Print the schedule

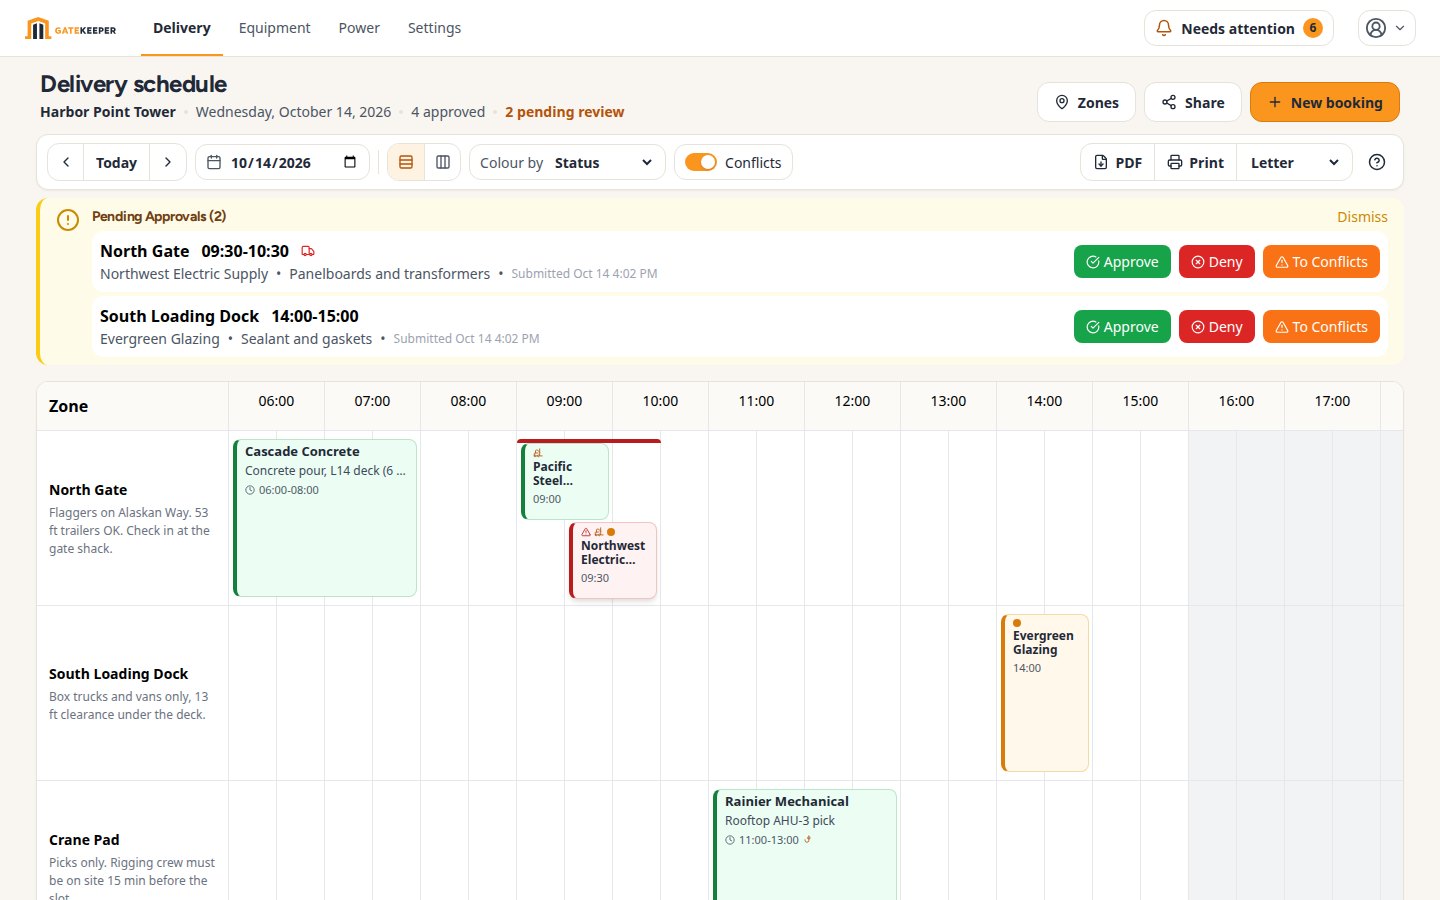pos(1196,162)
